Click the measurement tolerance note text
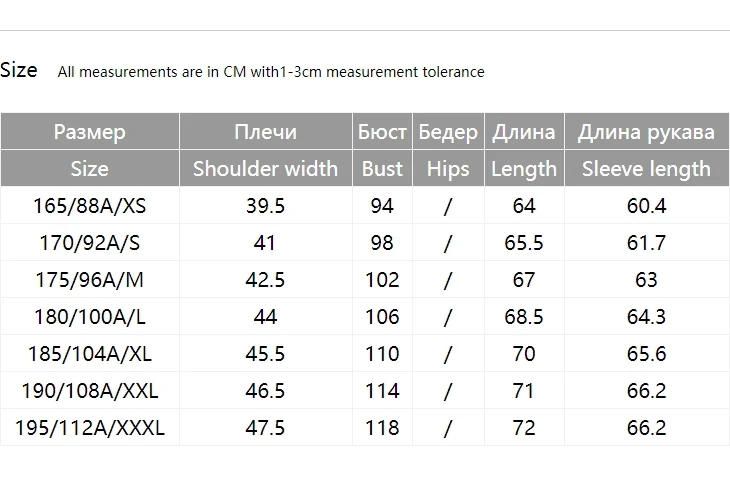The image size is (730, 488). pyautogui.click(x=271, y=72)
